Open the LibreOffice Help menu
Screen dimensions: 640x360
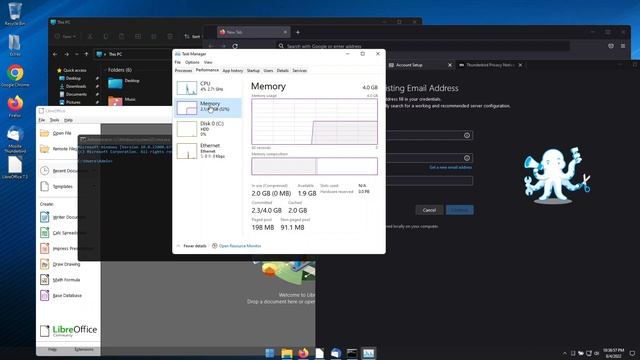[68, 120]
